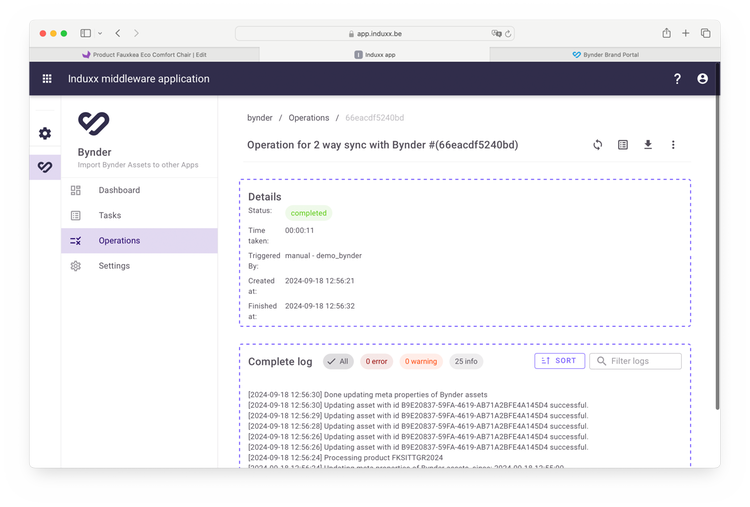
Task: Click log line Done updating meta properties
Action: coord(367,395)
